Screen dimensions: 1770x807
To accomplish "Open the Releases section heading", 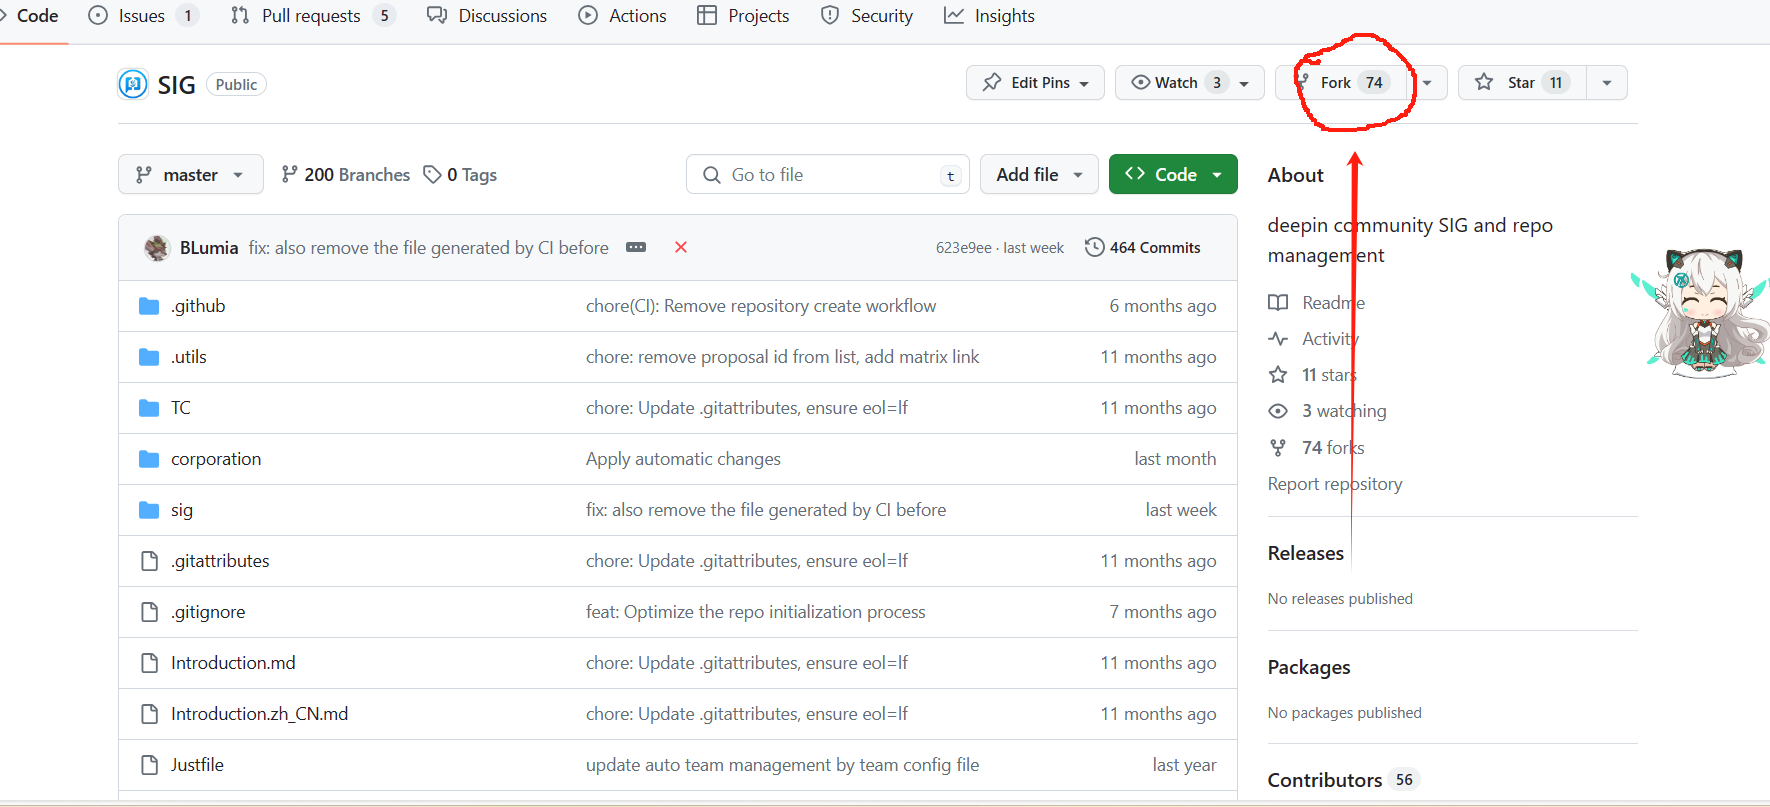I will [1306, 553].
